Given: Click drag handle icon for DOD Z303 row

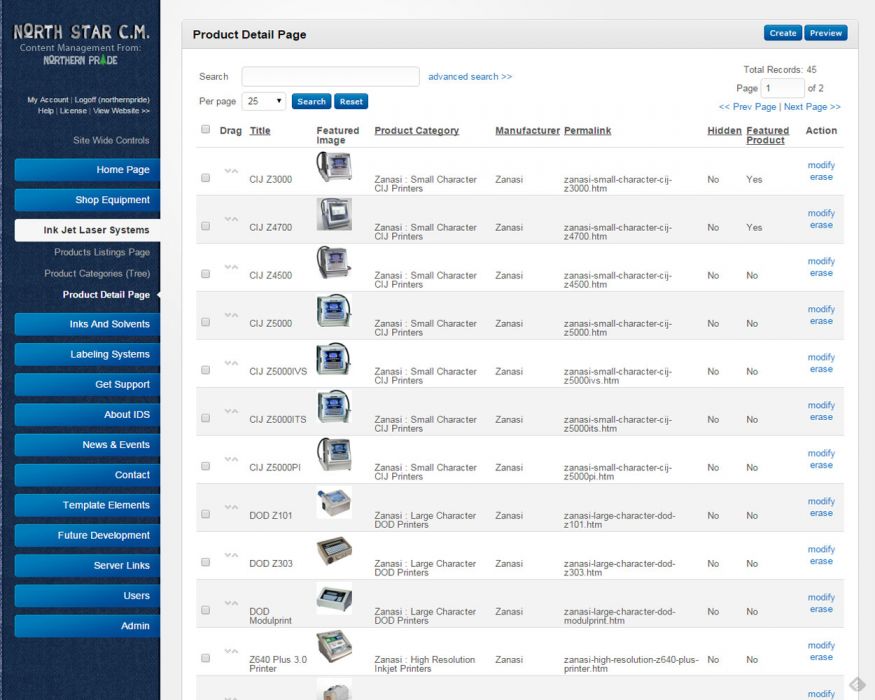Looking at the screenshot, I should (231, 555).
